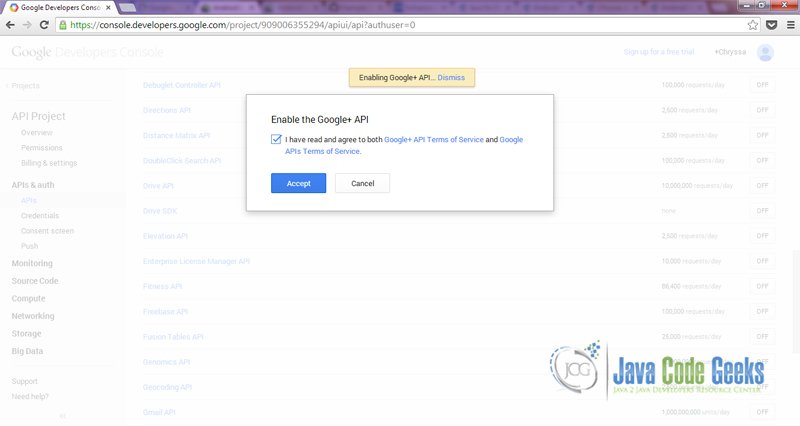Click the Cancel button in the dialog
This screenshot has width=800, height=426.
pyautogui.click(x=363, y=183)
